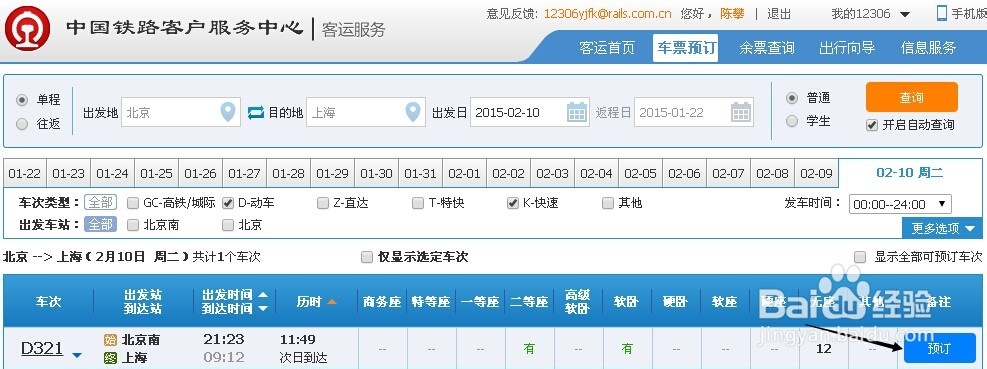Open the 出行向导 nav tab
Screen dimensions: 987x369
point(847,48)
